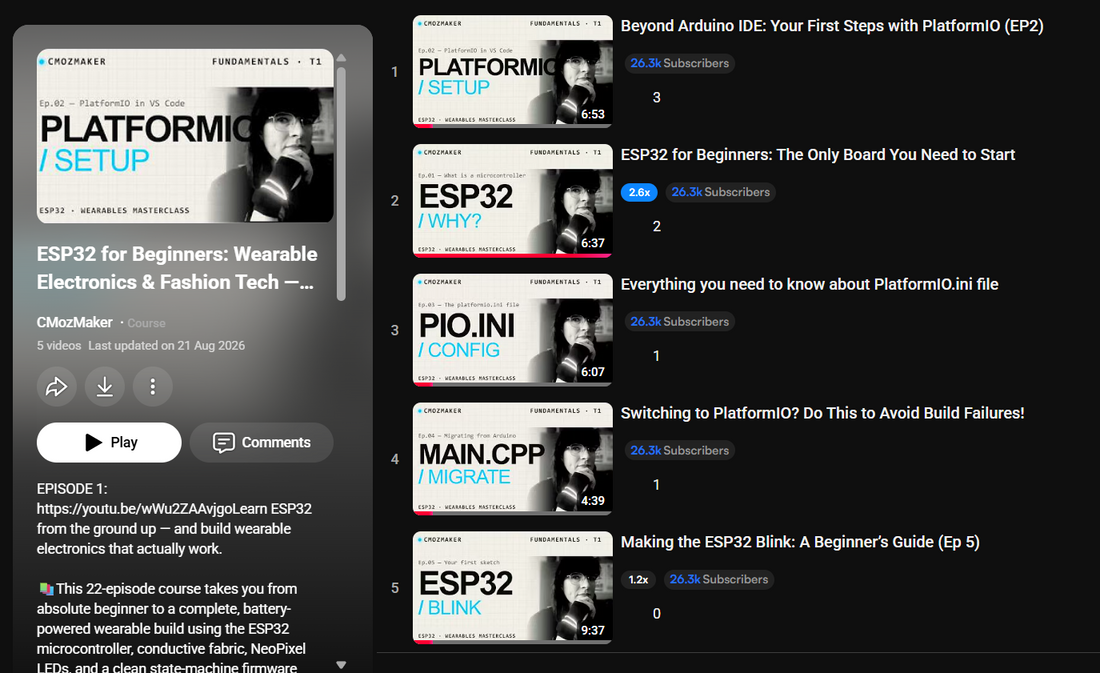The image size is (1100, 673).
Task: Click the ESP32 / BLINK video thumbnail
Action: click(512, 587)
